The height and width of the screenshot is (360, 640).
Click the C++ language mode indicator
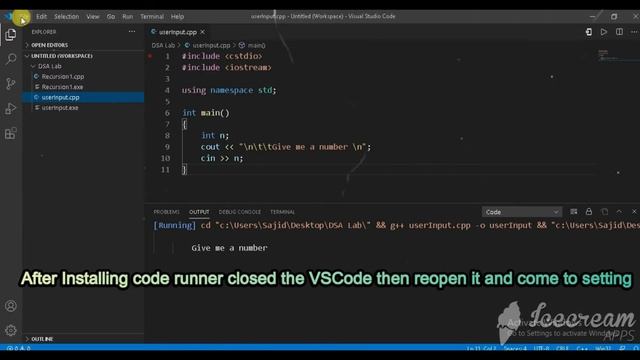click(x=582, y=349)
